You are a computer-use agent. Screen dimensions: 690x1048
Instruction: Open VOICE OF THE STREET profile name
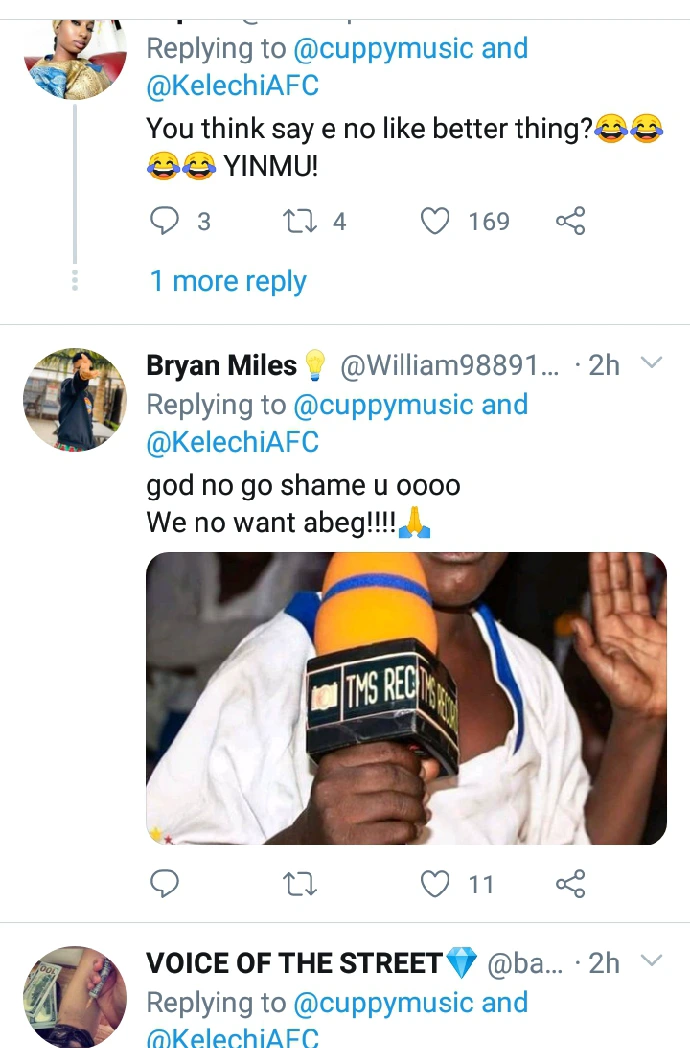click(x=295, y=963)
